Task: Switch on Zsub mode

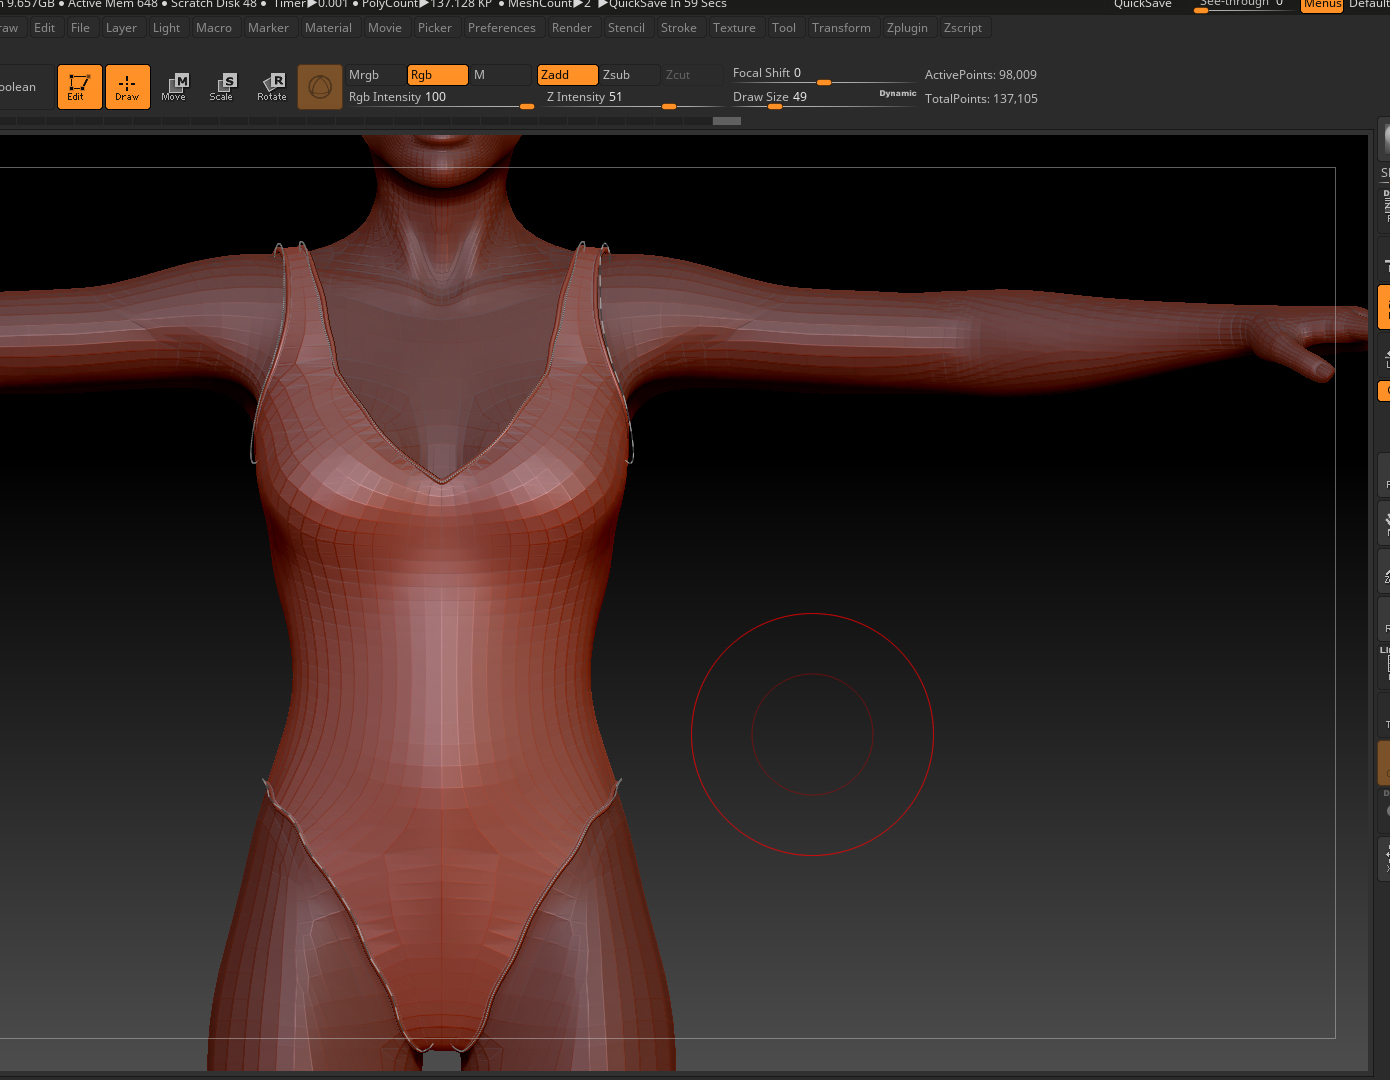Action: tap(629, 75)
